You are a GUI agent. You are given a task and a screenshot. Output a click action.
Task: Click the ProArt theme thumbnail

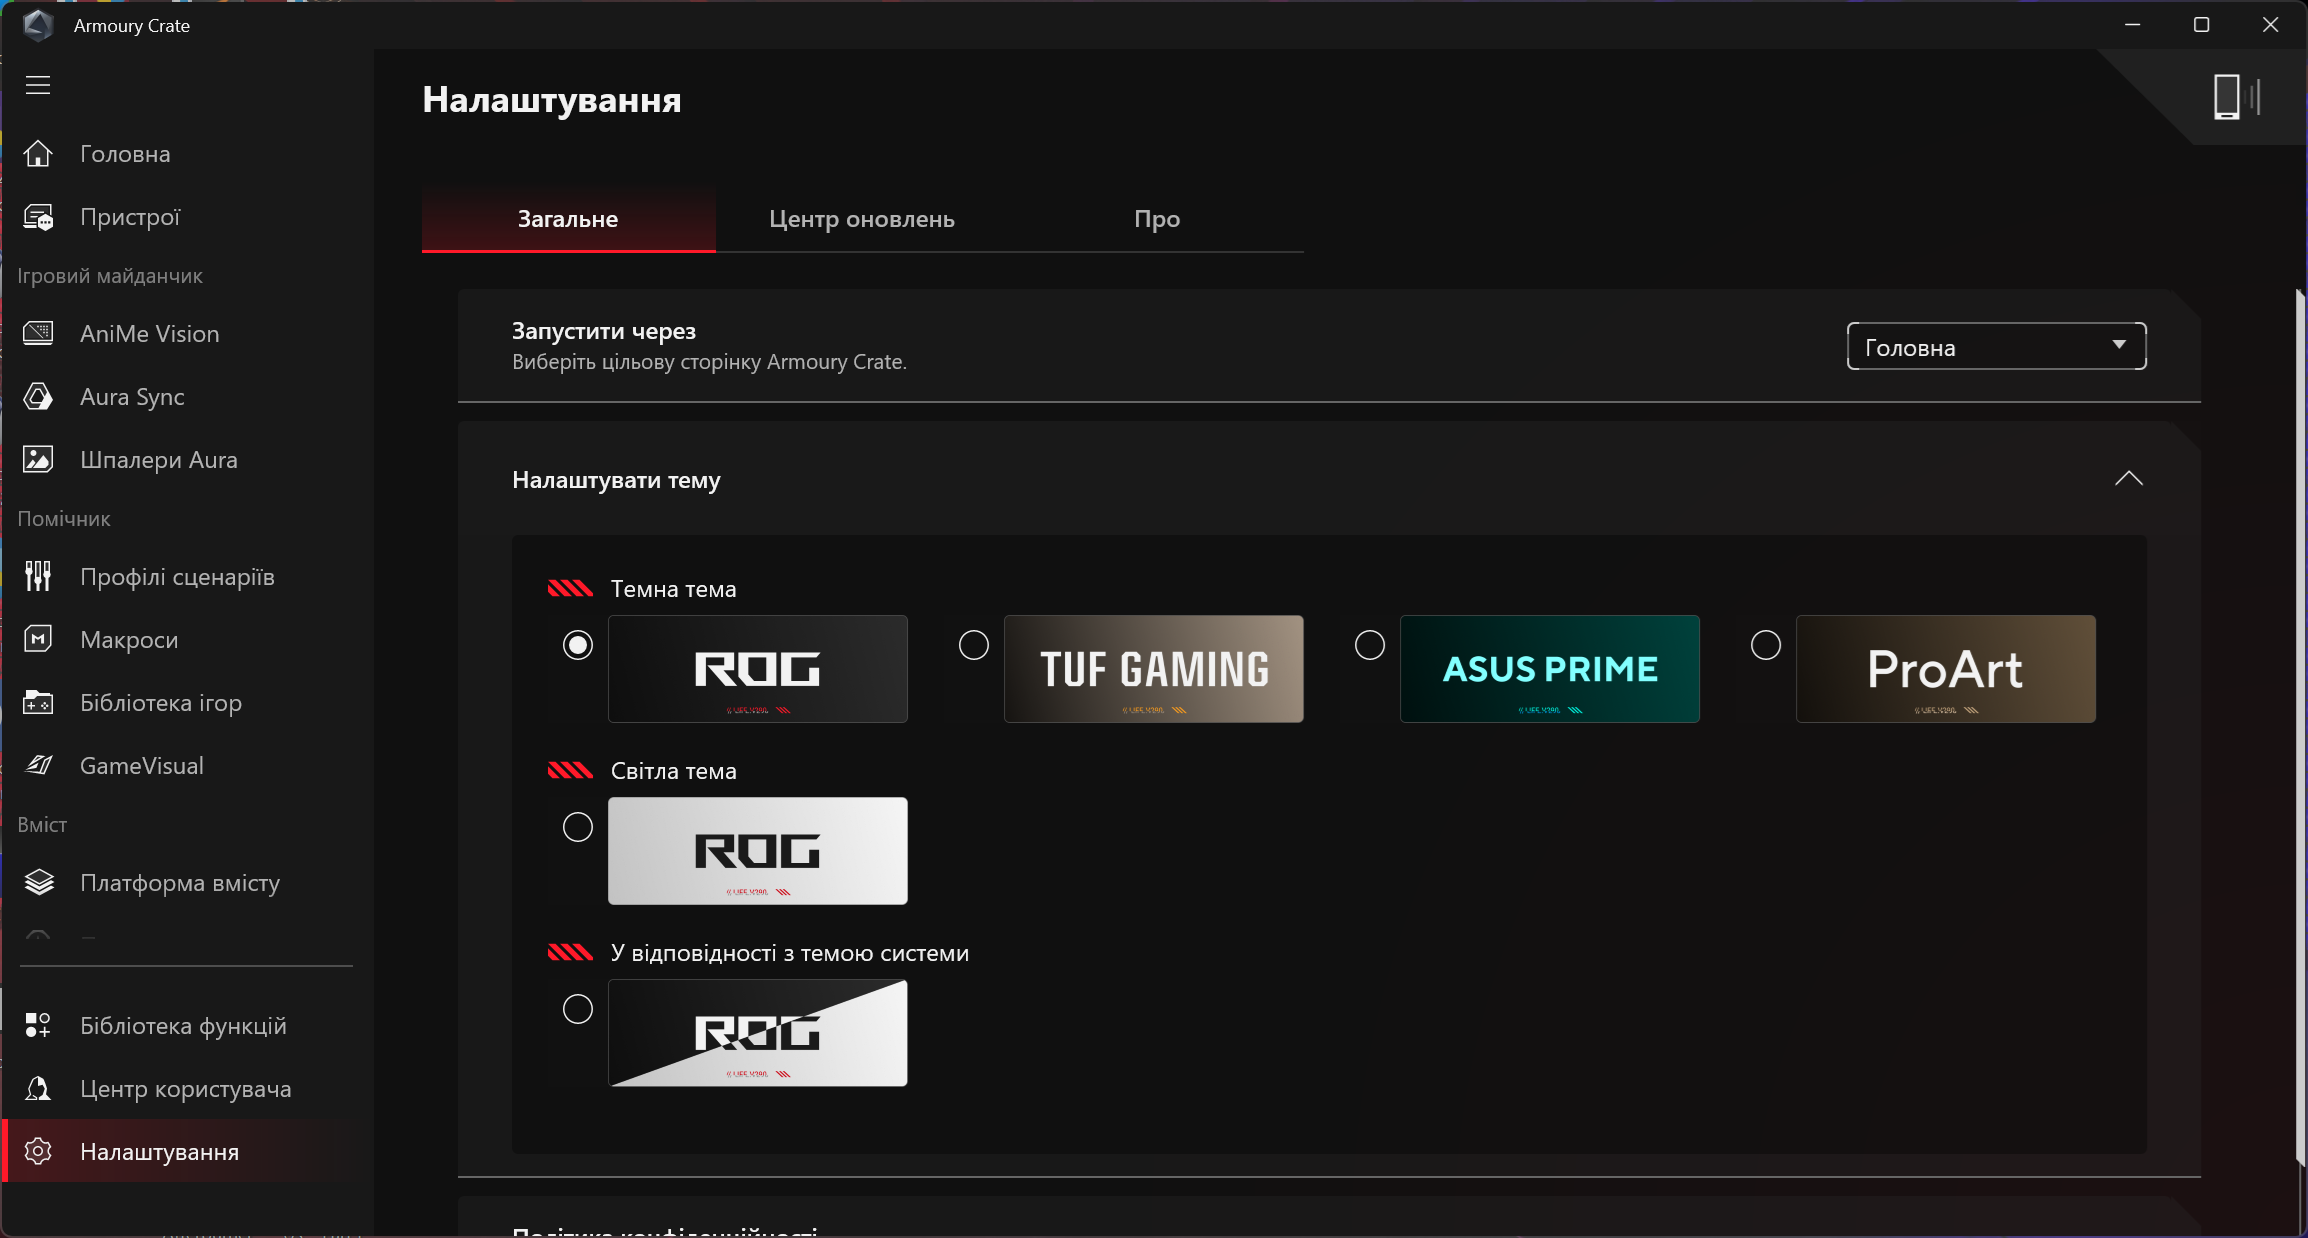click(x=1944, y=669)
